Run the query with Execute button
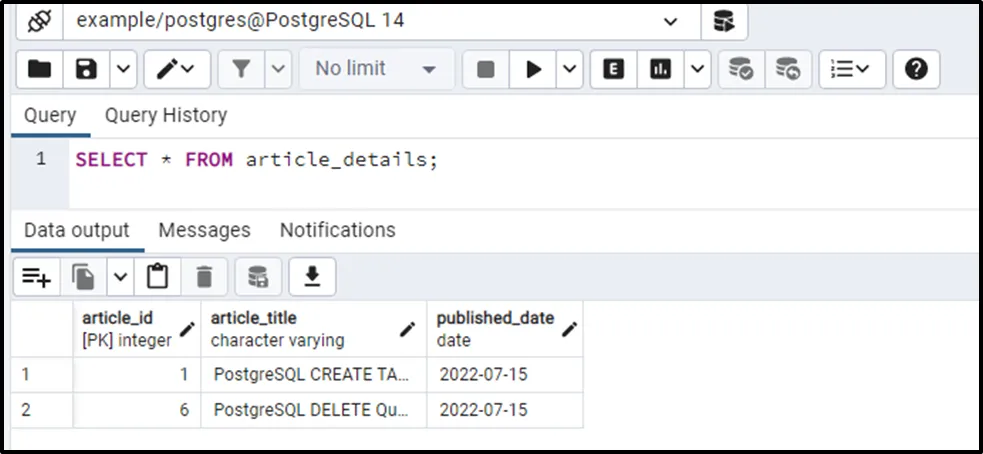The image size is (983, 454). [x=534, y=69]
